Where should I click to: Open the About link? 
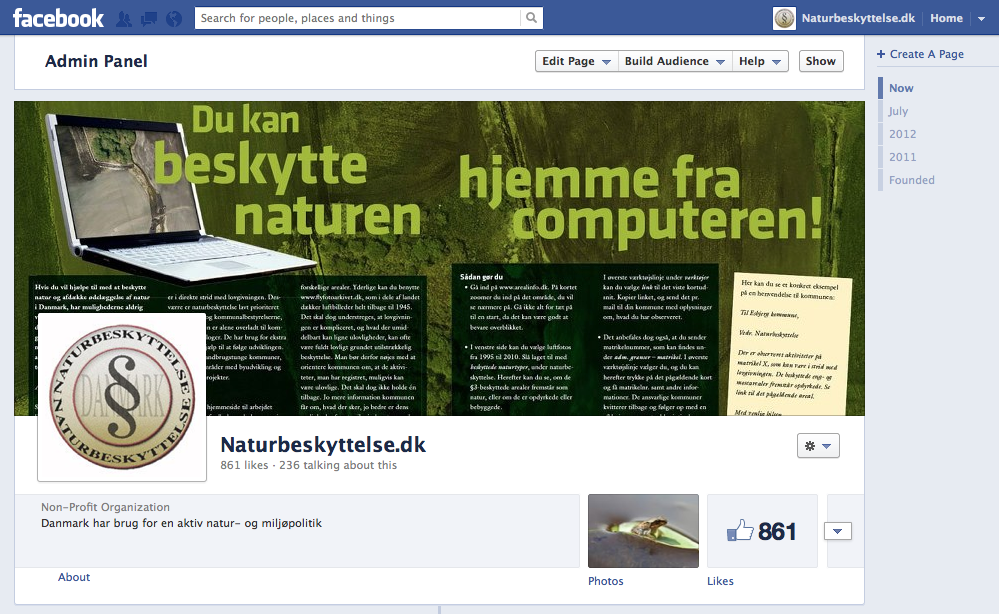(74, 577)
